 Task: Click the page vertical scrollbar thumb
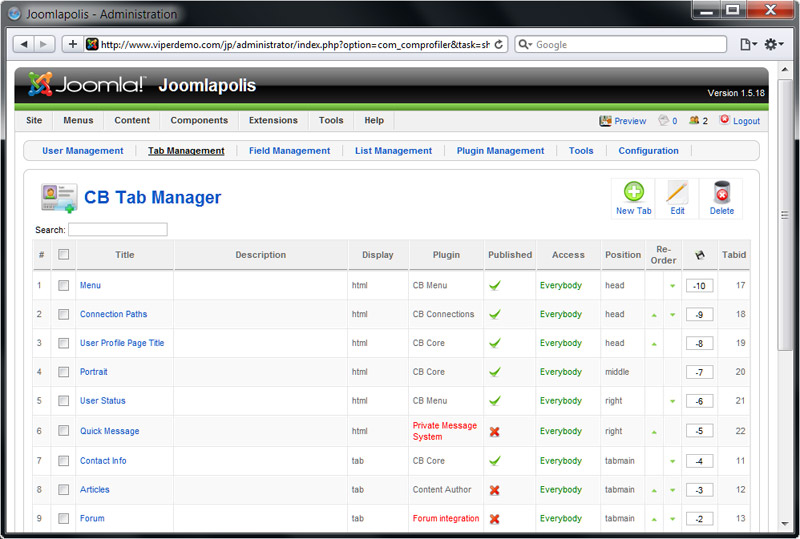pyautogui.click(x=784, y=214)
